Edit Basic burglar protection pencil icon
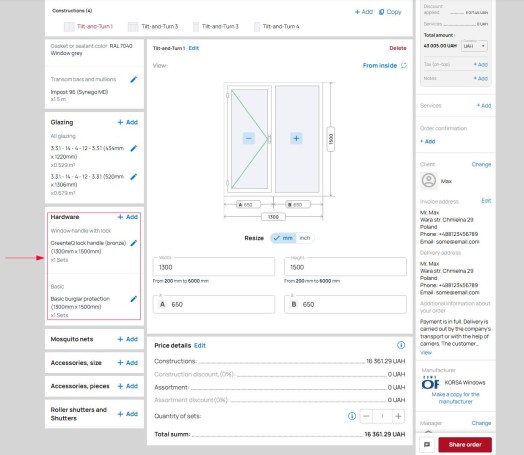Image resolution: width=524 pixels, height=455 pixels. [133, 299]
